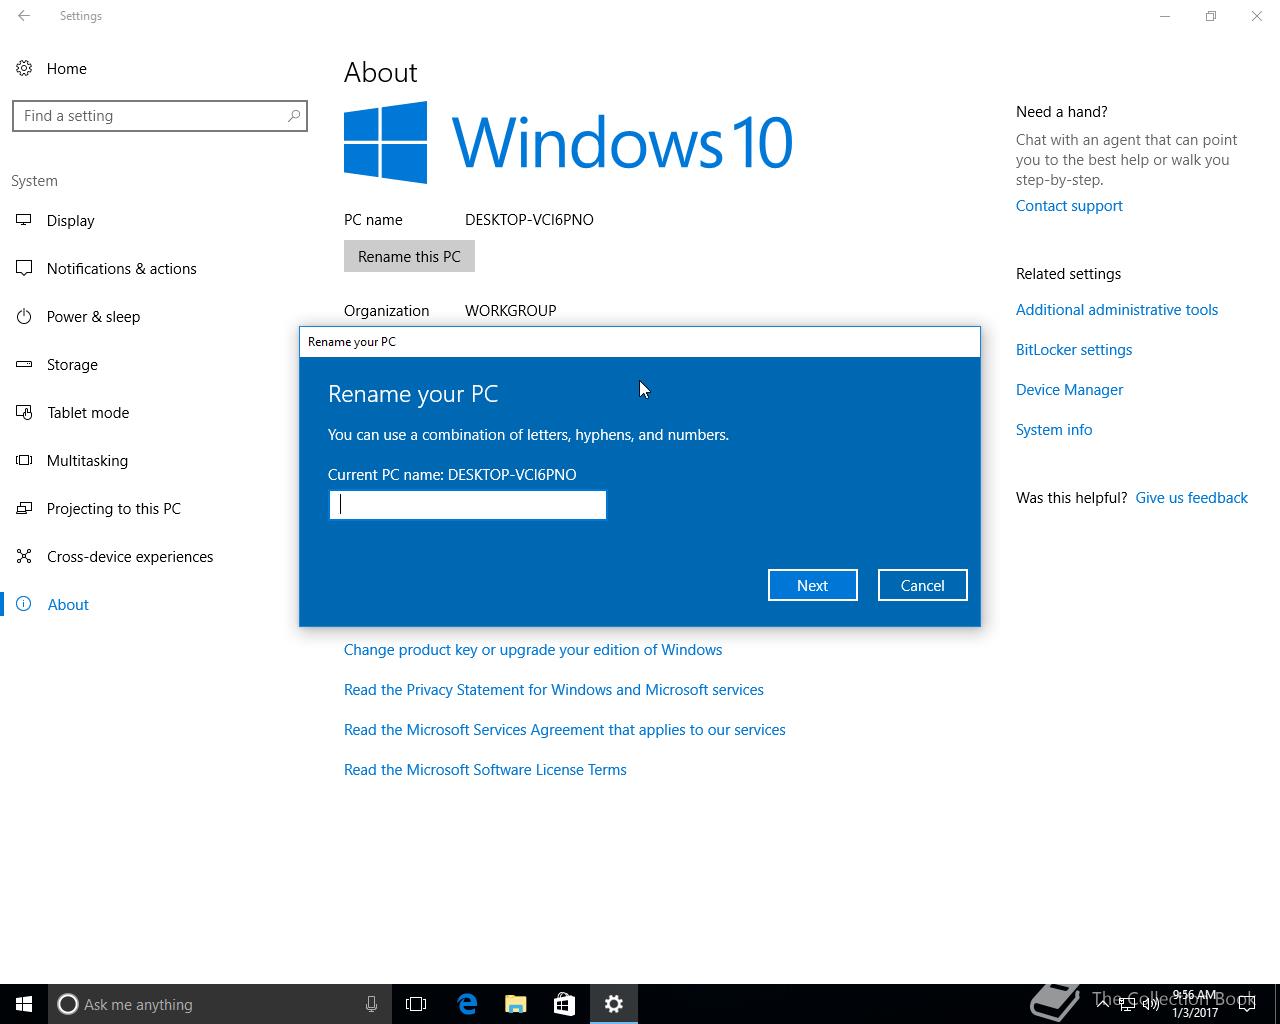Open Task View from the taskbar
The height and width of the screenshot is (1024, 1280).
coord(416,1004)
